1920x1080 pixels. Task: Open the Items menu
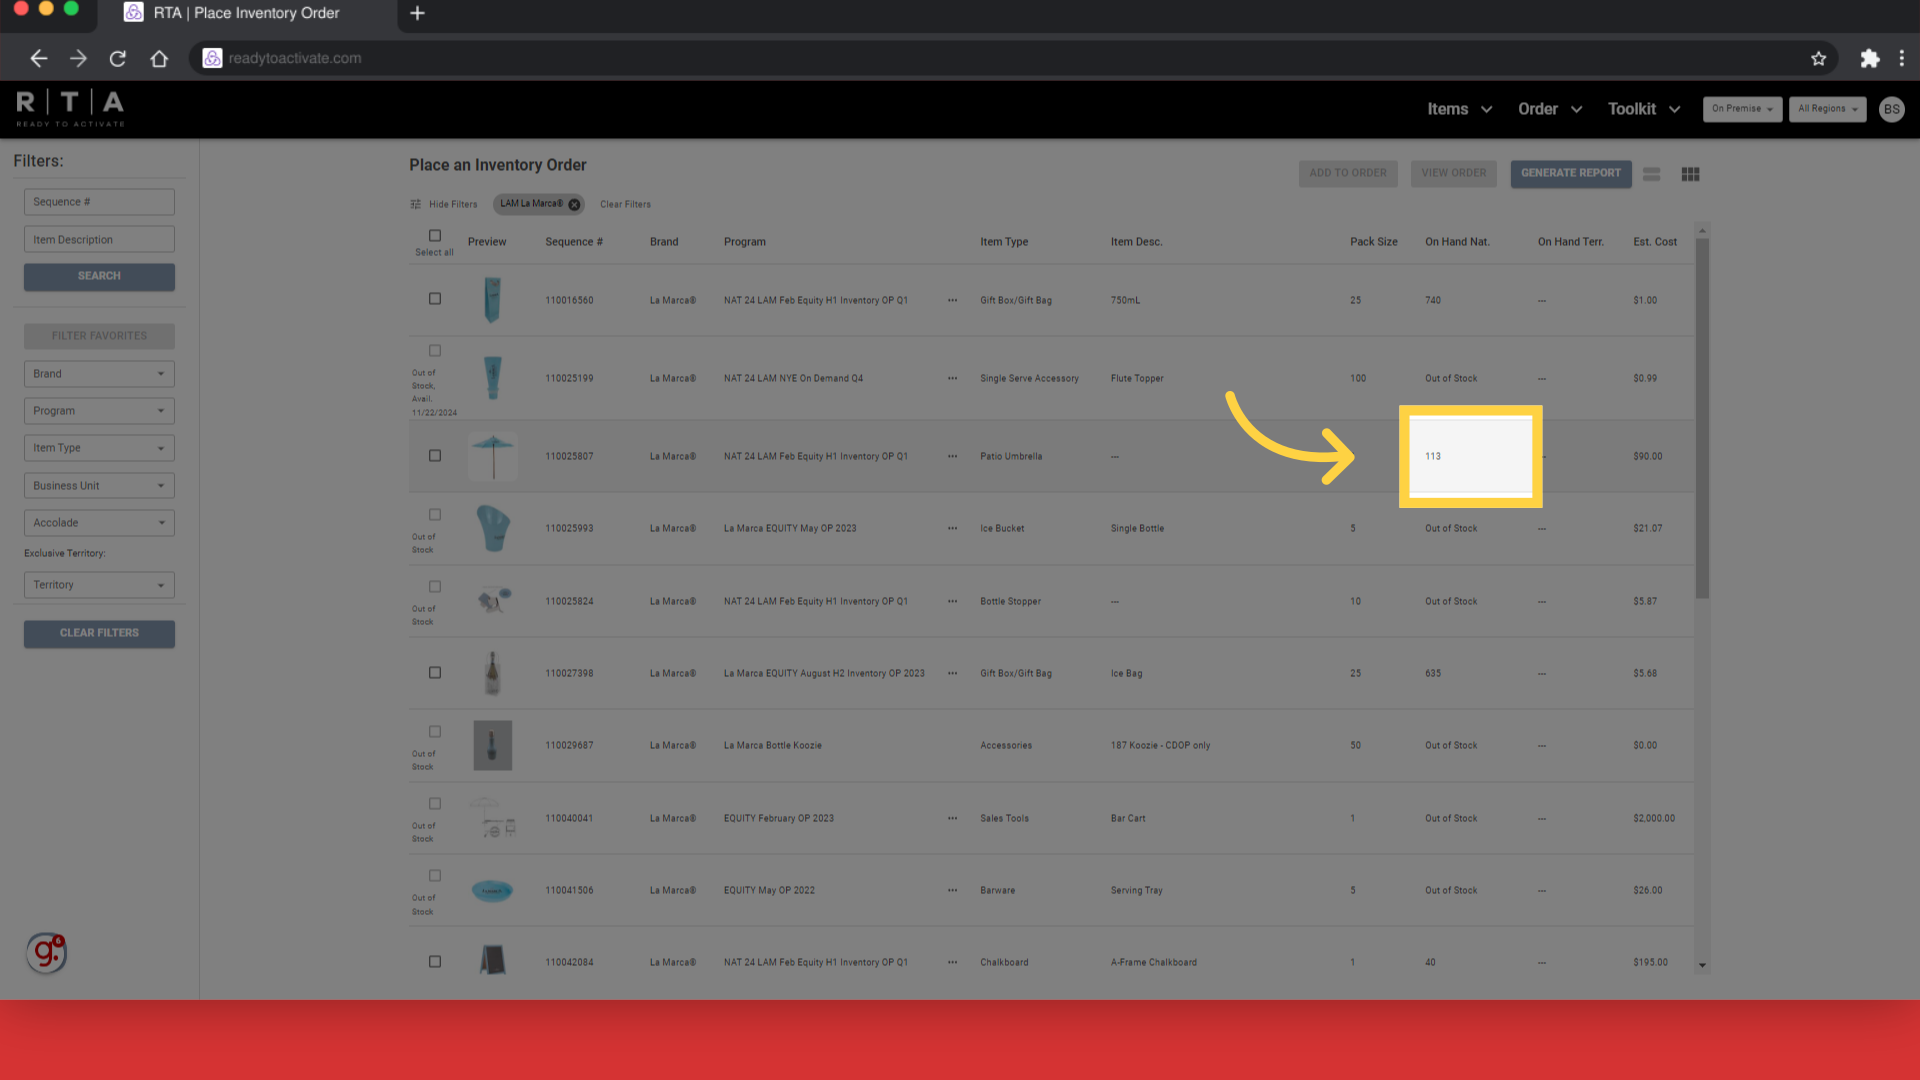(x=1459, y=109)
